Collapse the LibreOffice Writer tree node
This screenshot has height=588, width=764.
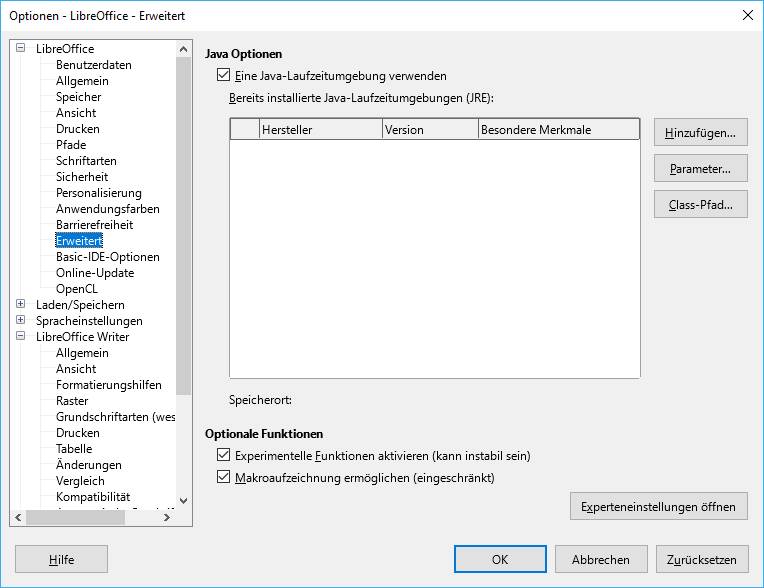click(x=20, y=336)
